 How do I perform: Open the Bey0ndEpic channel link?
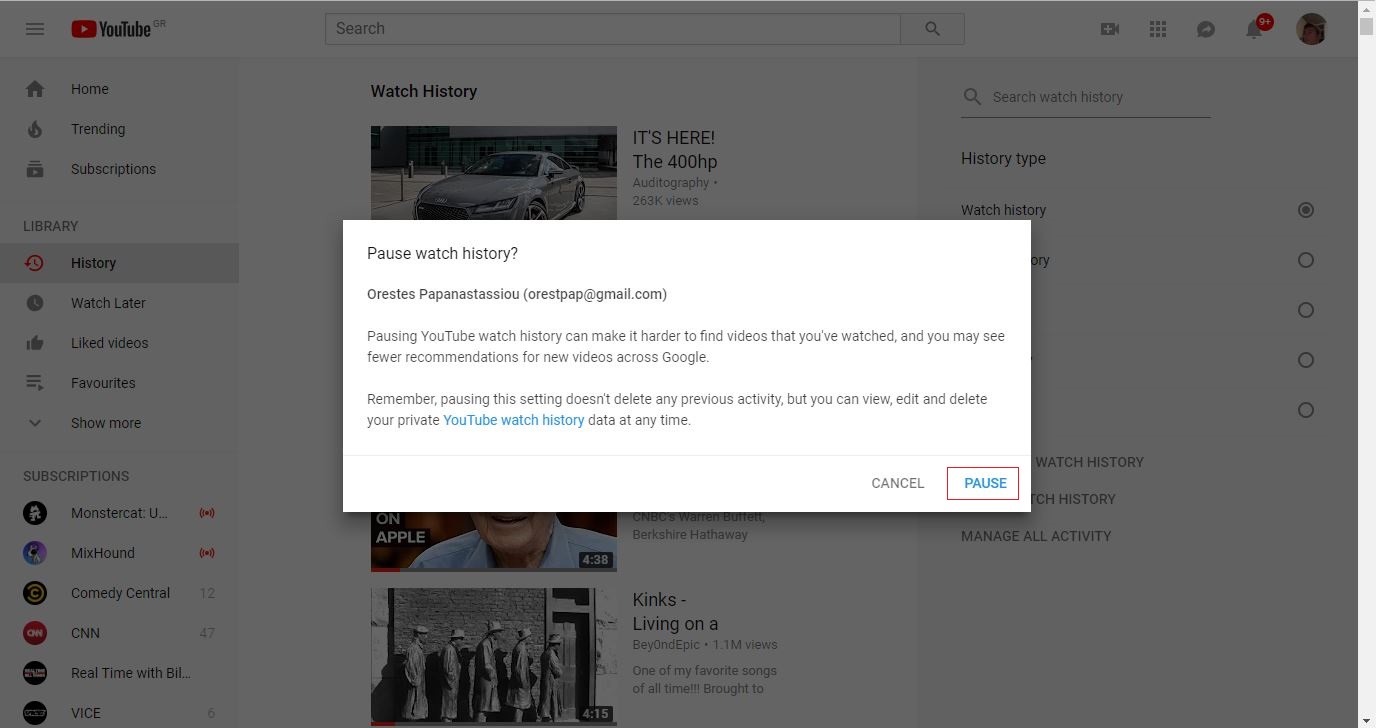pyautogui.click(x=667, y=645)
